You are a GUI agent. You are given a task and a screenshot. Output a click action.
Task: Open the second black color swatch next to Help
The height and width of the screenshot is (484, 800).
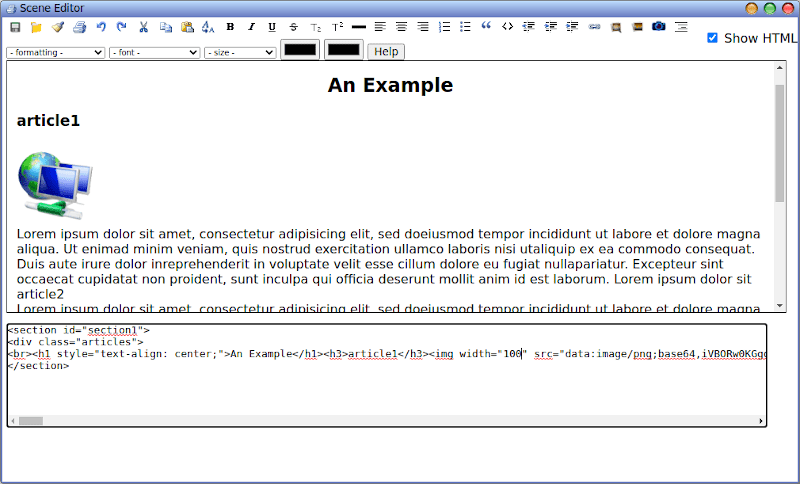pos(344,50)
